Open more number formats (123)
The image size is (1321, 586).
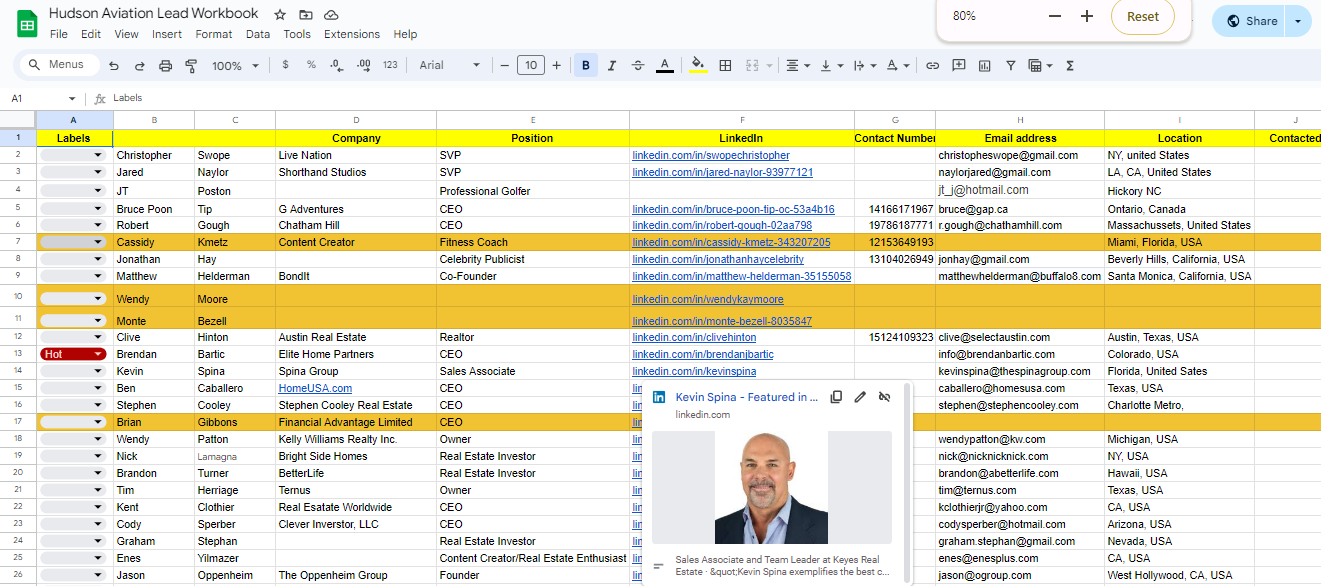390,66
